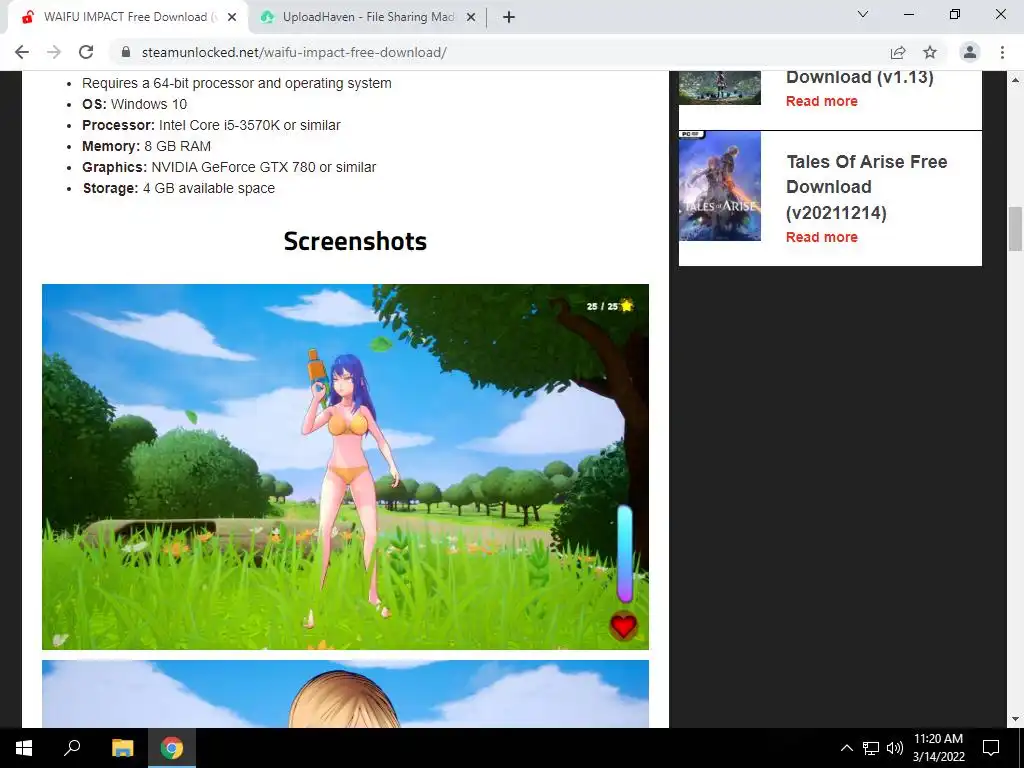Open the clock showing 11:20 AM
This screenshot has width=1024, height=768.
tap(938, 748)
